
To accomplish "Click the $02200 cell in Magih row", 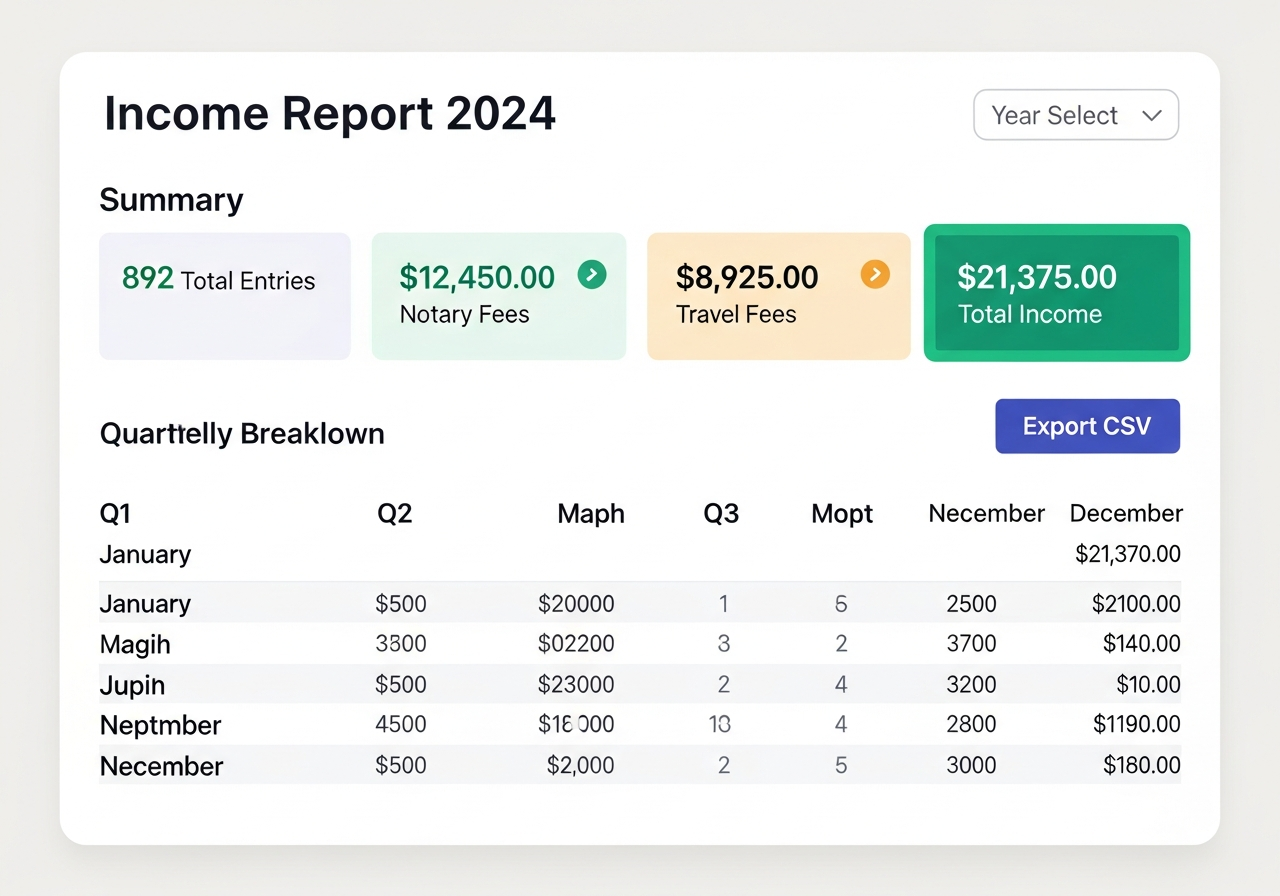I will [x=576, y=644].
